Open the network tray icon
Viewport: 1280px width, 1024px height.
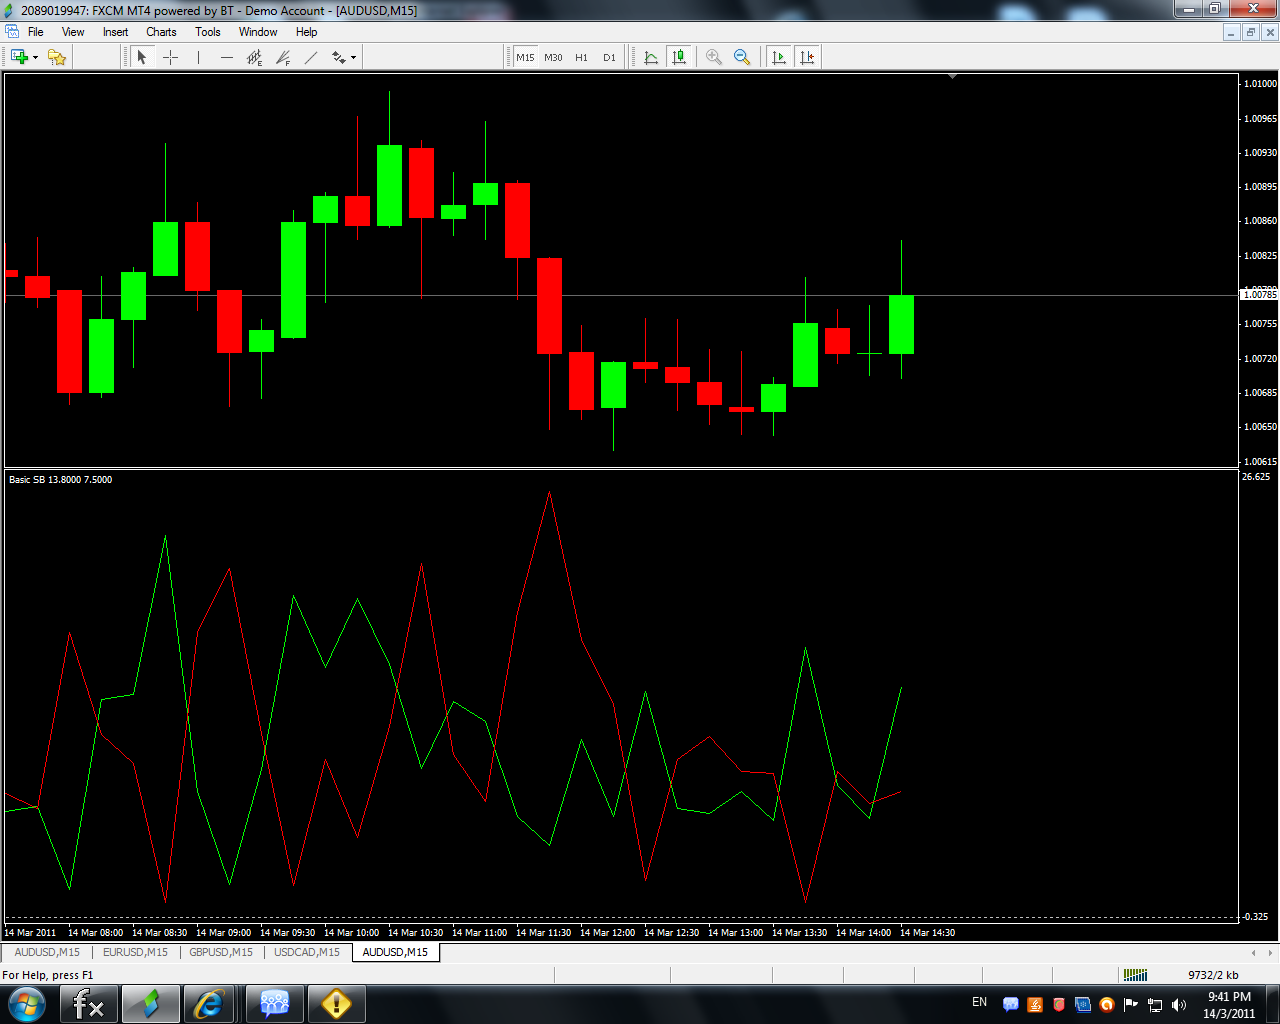tap(1155, 1005)
